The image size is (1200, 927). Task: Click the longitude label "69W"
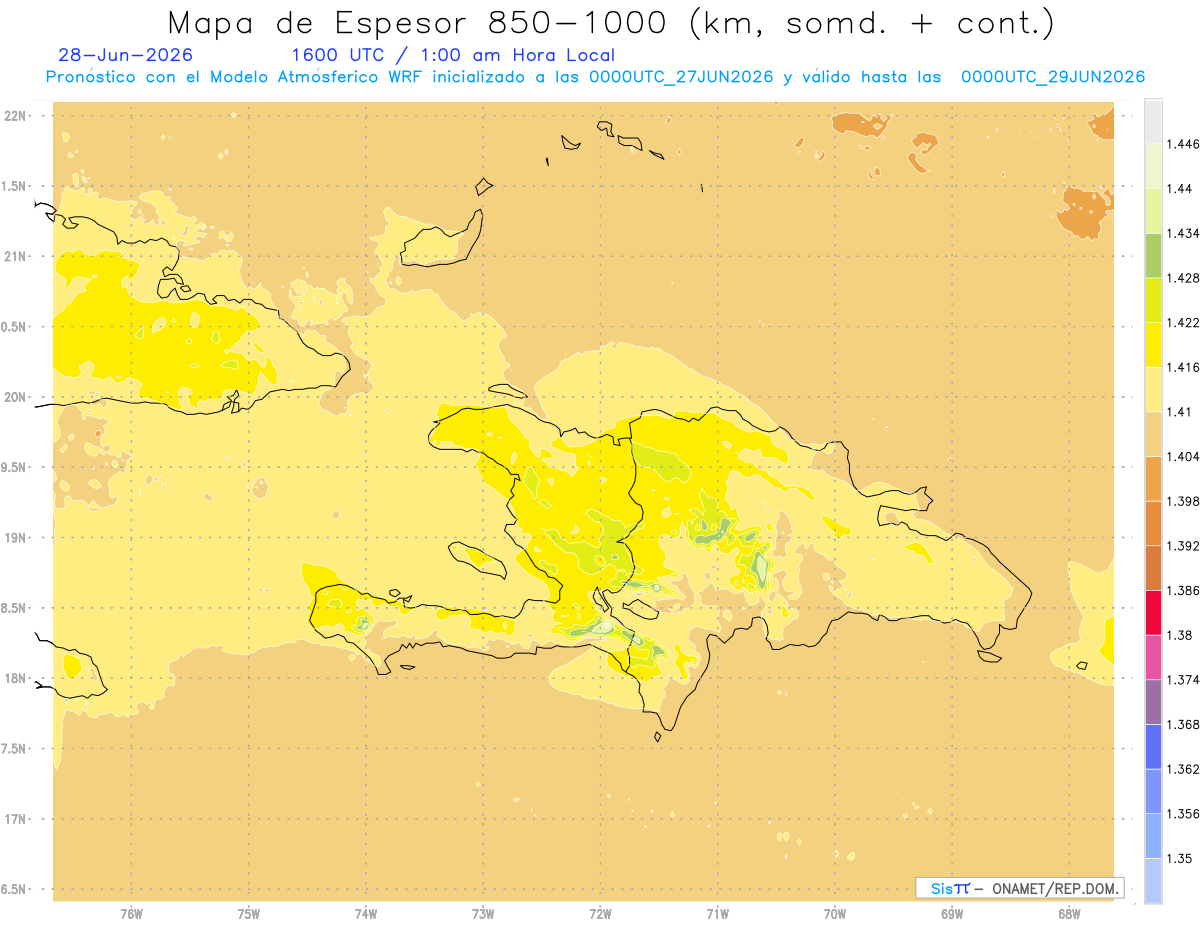[x=952, y=913]
